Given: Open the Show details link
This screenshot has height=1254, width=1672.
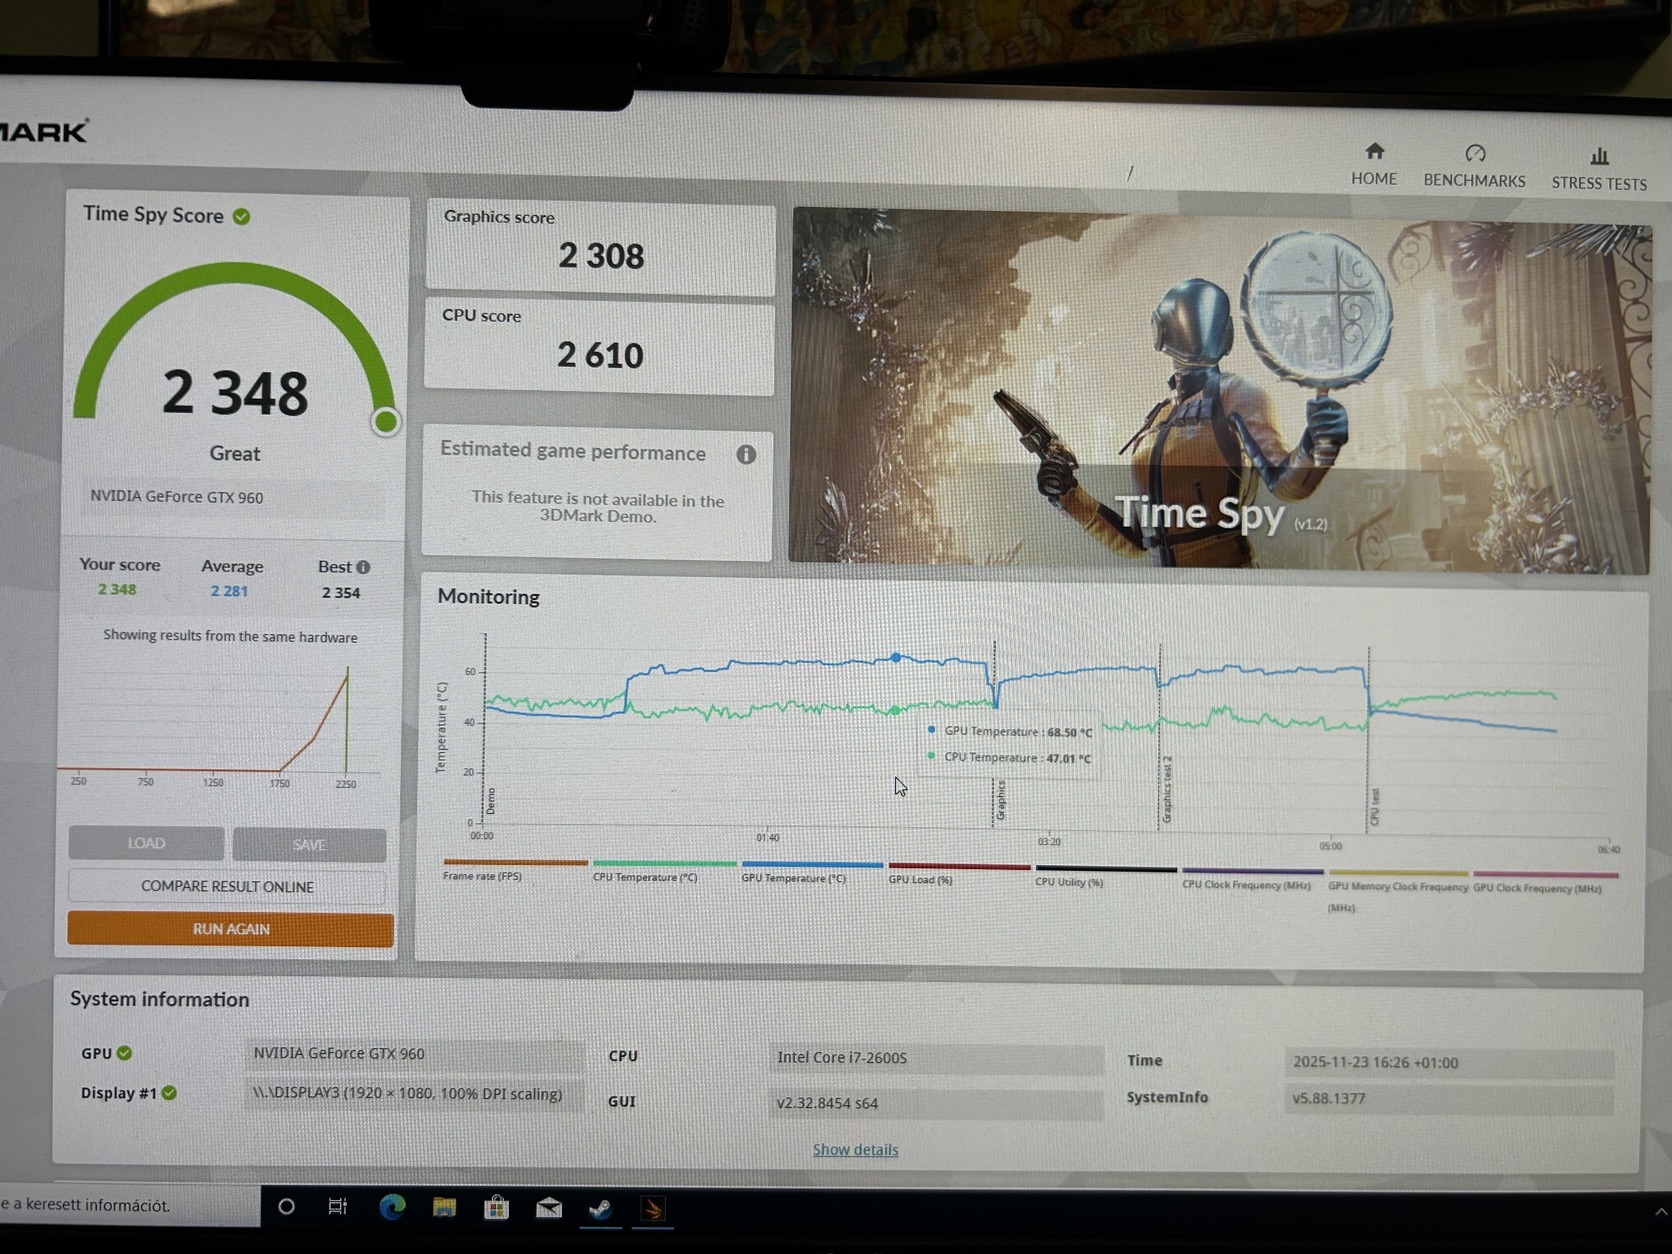Looking at the screenshot, I should pos(855,1150).
